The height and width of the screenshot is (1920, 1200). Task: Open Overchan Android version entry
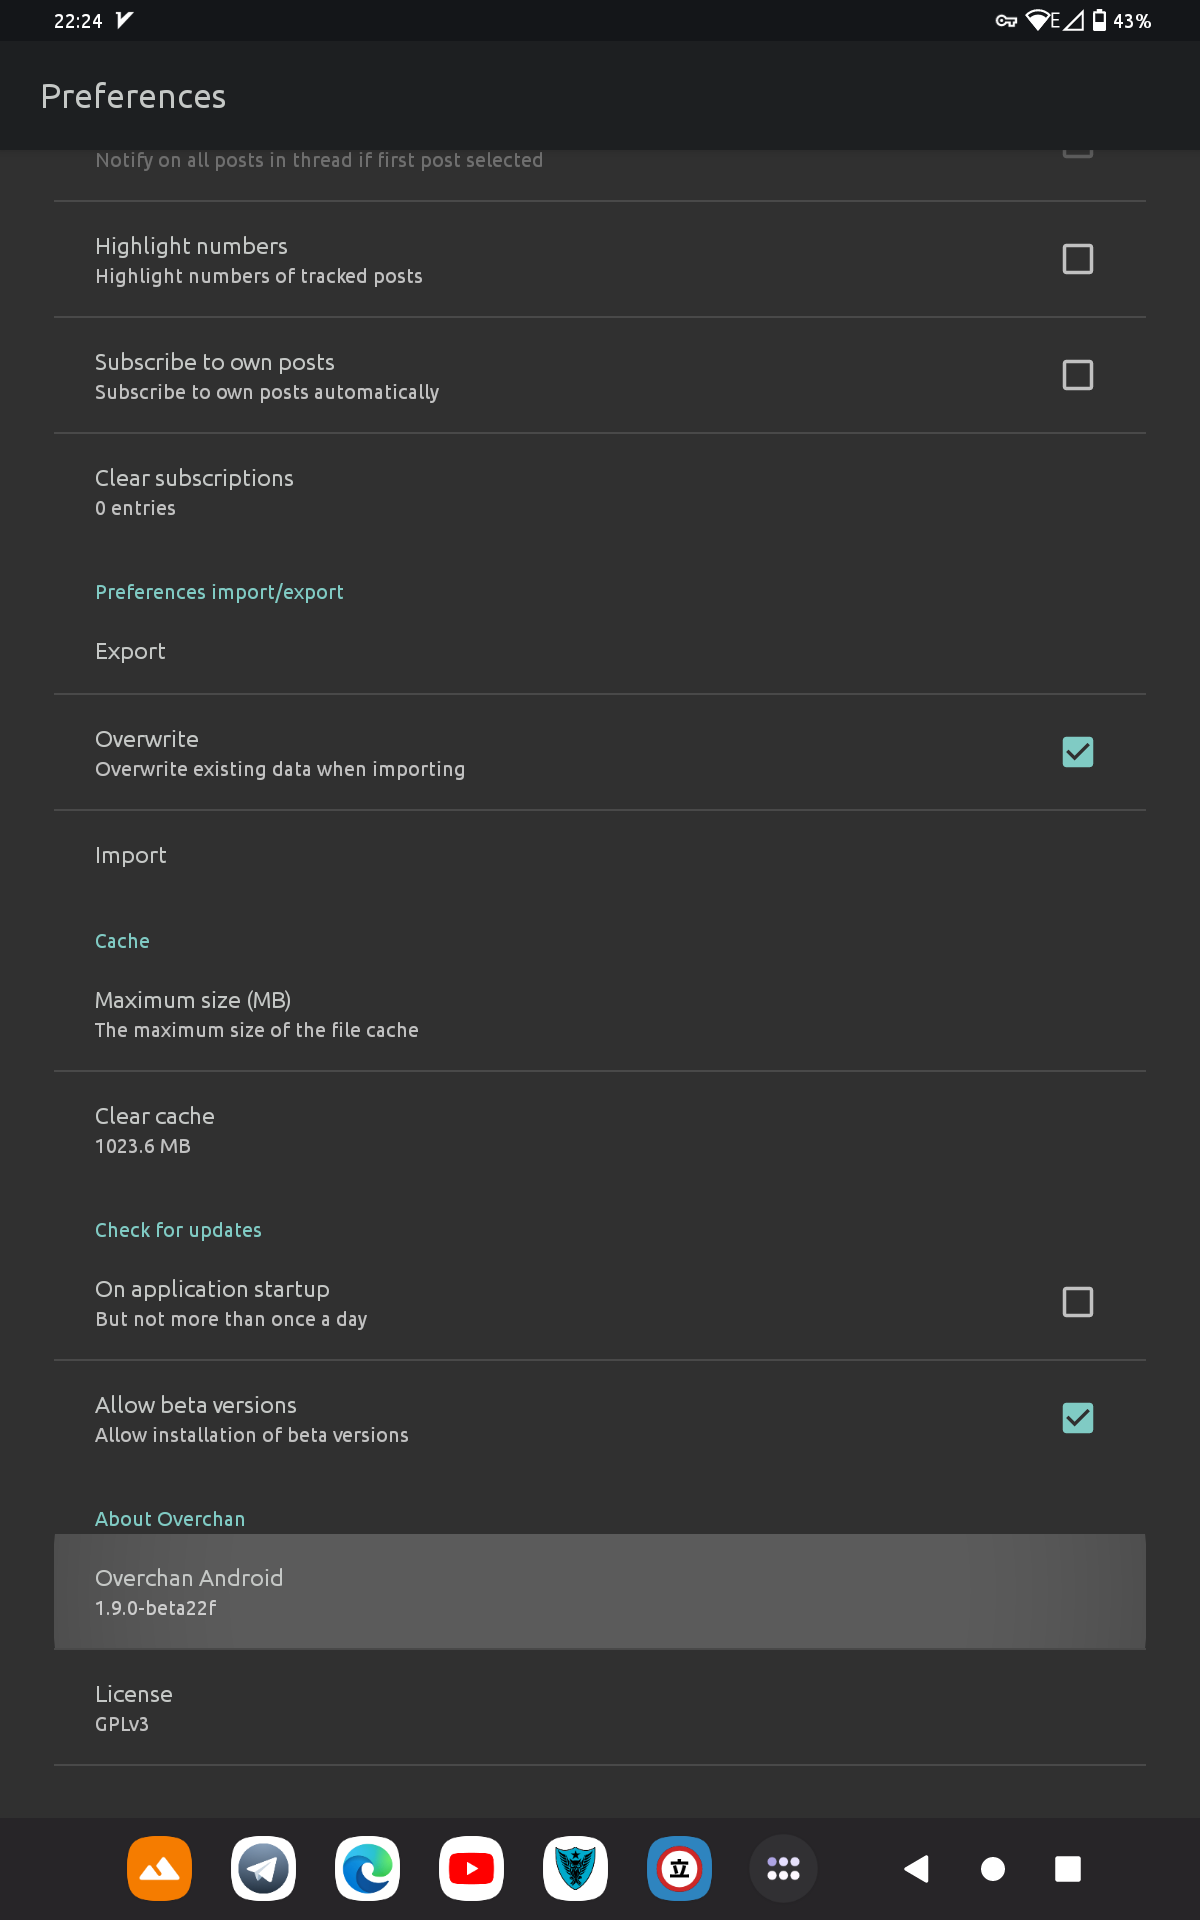tap(600, 1592)
